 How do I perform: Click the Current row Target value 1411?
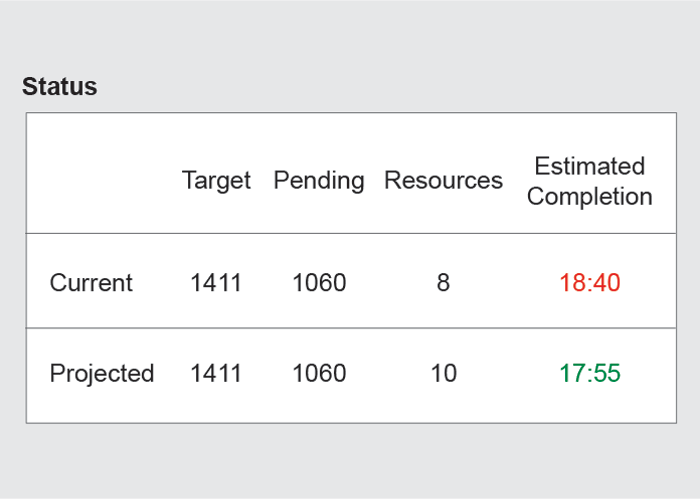point(216,283)
